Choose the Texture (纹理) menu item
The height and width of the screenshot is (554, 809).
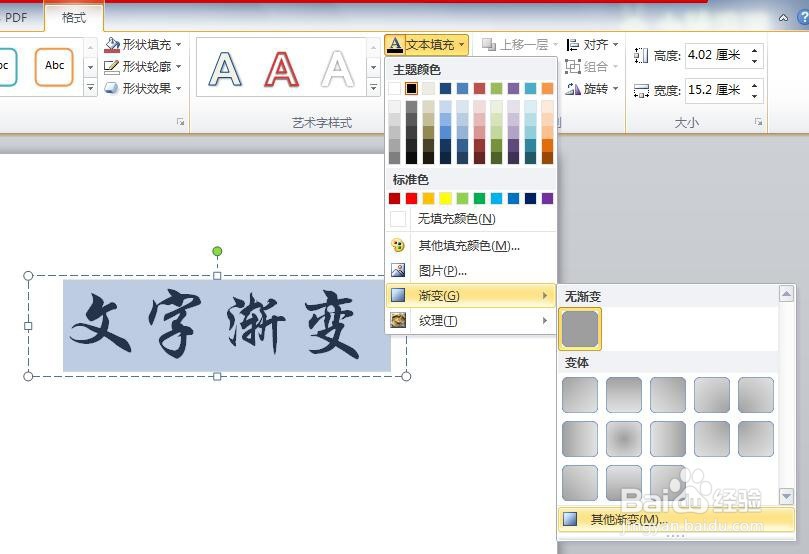click(x=471, y=321)
